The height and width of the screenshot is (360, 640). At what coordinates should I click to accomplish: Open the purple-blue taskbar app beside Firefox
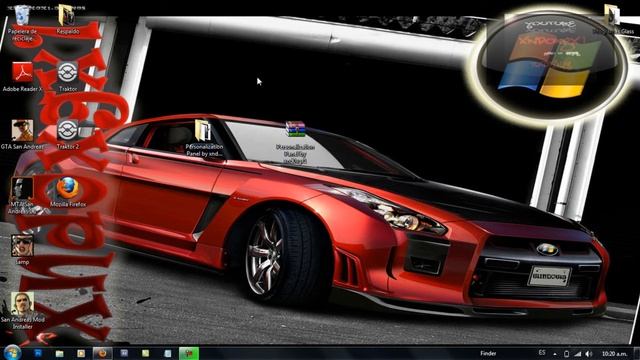click(x=124, y=353)
